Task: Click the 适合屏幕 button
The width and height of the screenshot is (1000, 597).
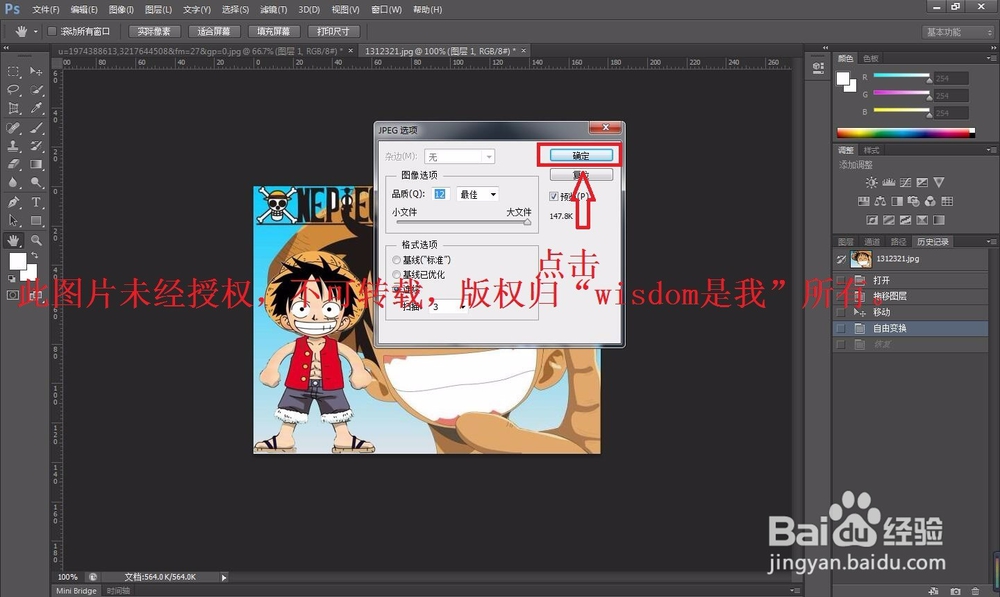Action: point(214,31)
